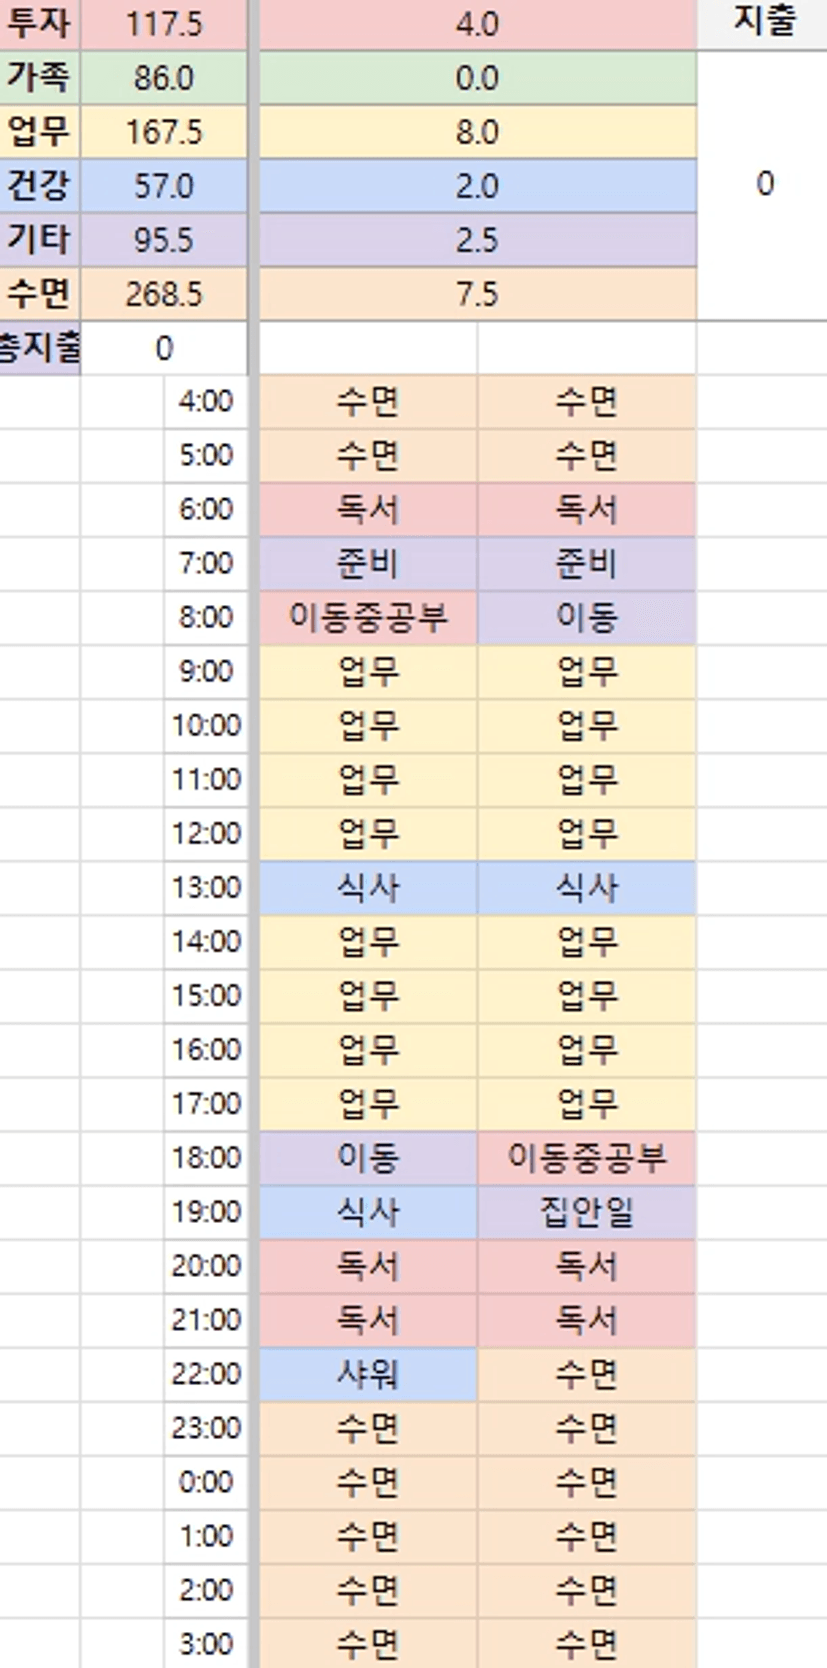Click the 2.5 cell in 기타 row
Viewport: 827px width, 1668px height.
coord(477,240)
